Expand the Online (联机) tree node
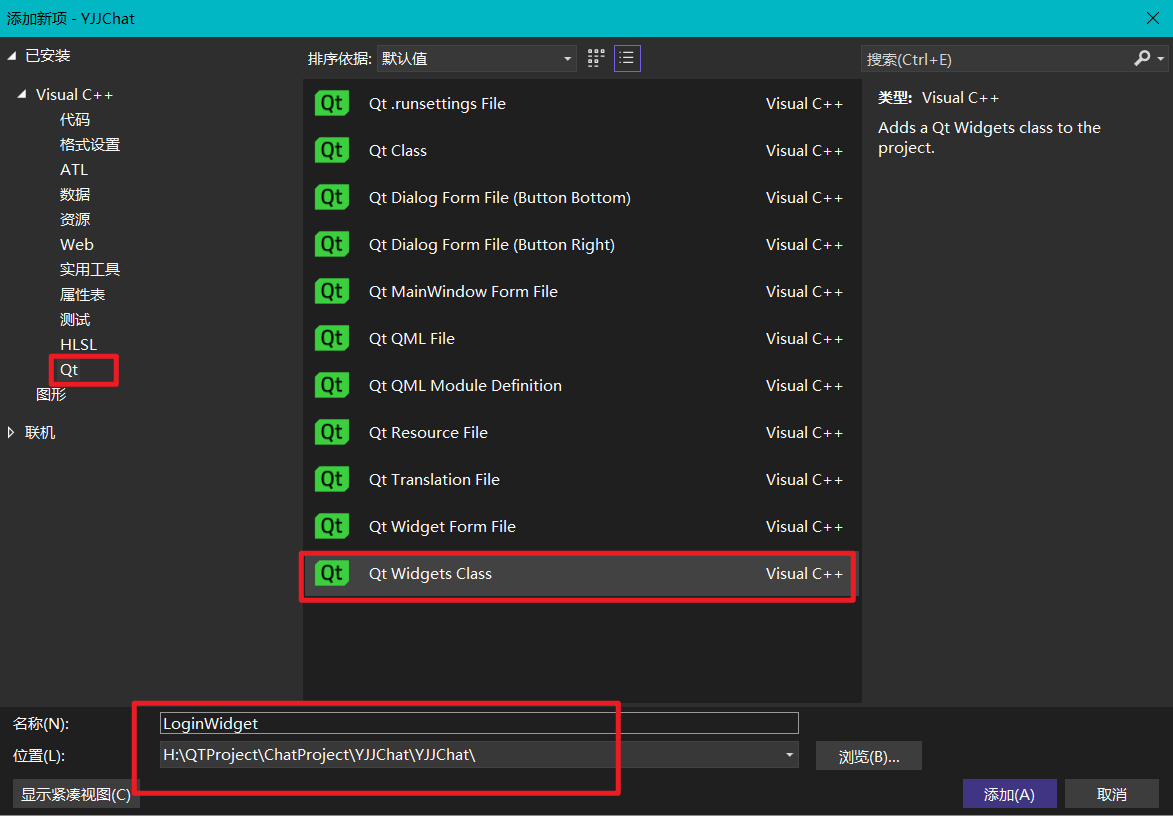This screenshot has width=1173, height=816. pyautogui.click(x=11, y=432)
